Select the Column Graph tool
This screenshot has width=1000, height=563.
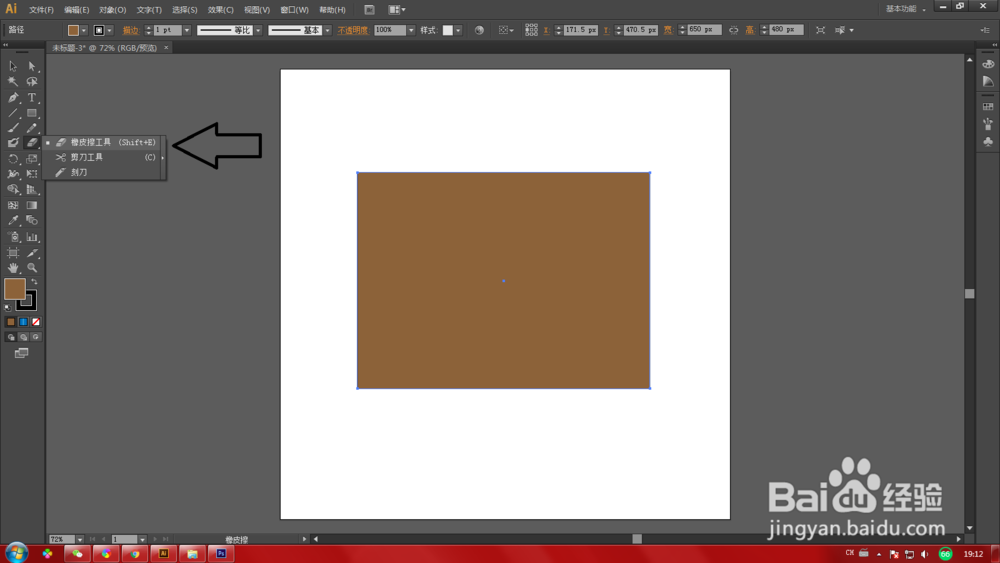32,237
